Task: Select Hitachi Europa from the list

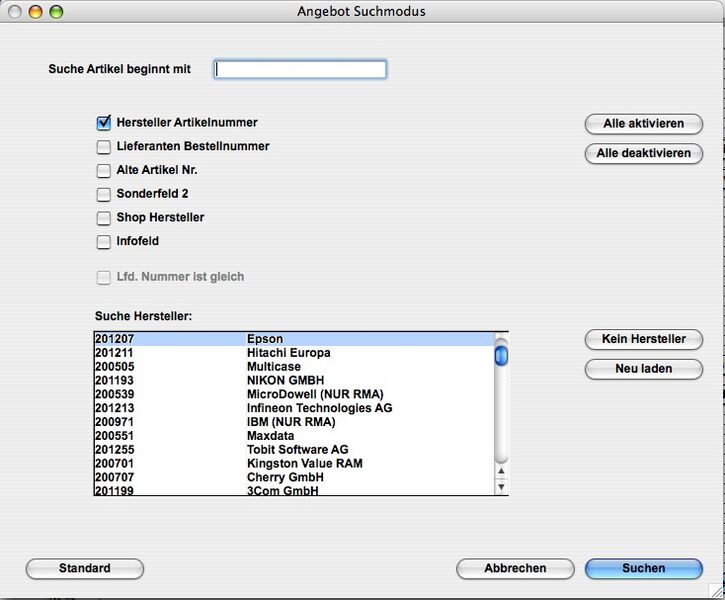Action: click(x=288, y=353)
